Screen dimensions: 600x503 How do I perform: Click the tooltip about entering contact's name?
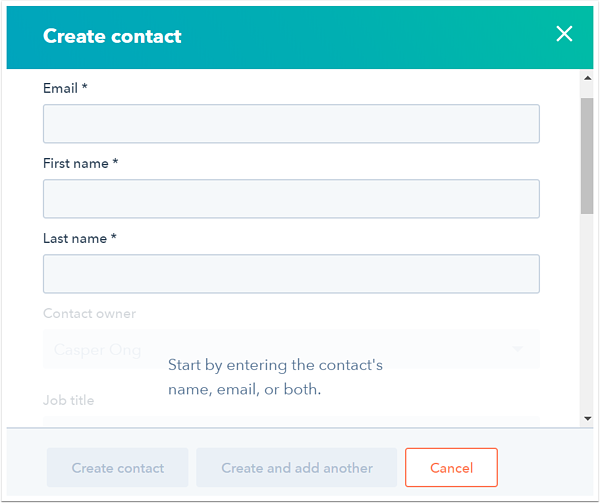pos(275,377)
